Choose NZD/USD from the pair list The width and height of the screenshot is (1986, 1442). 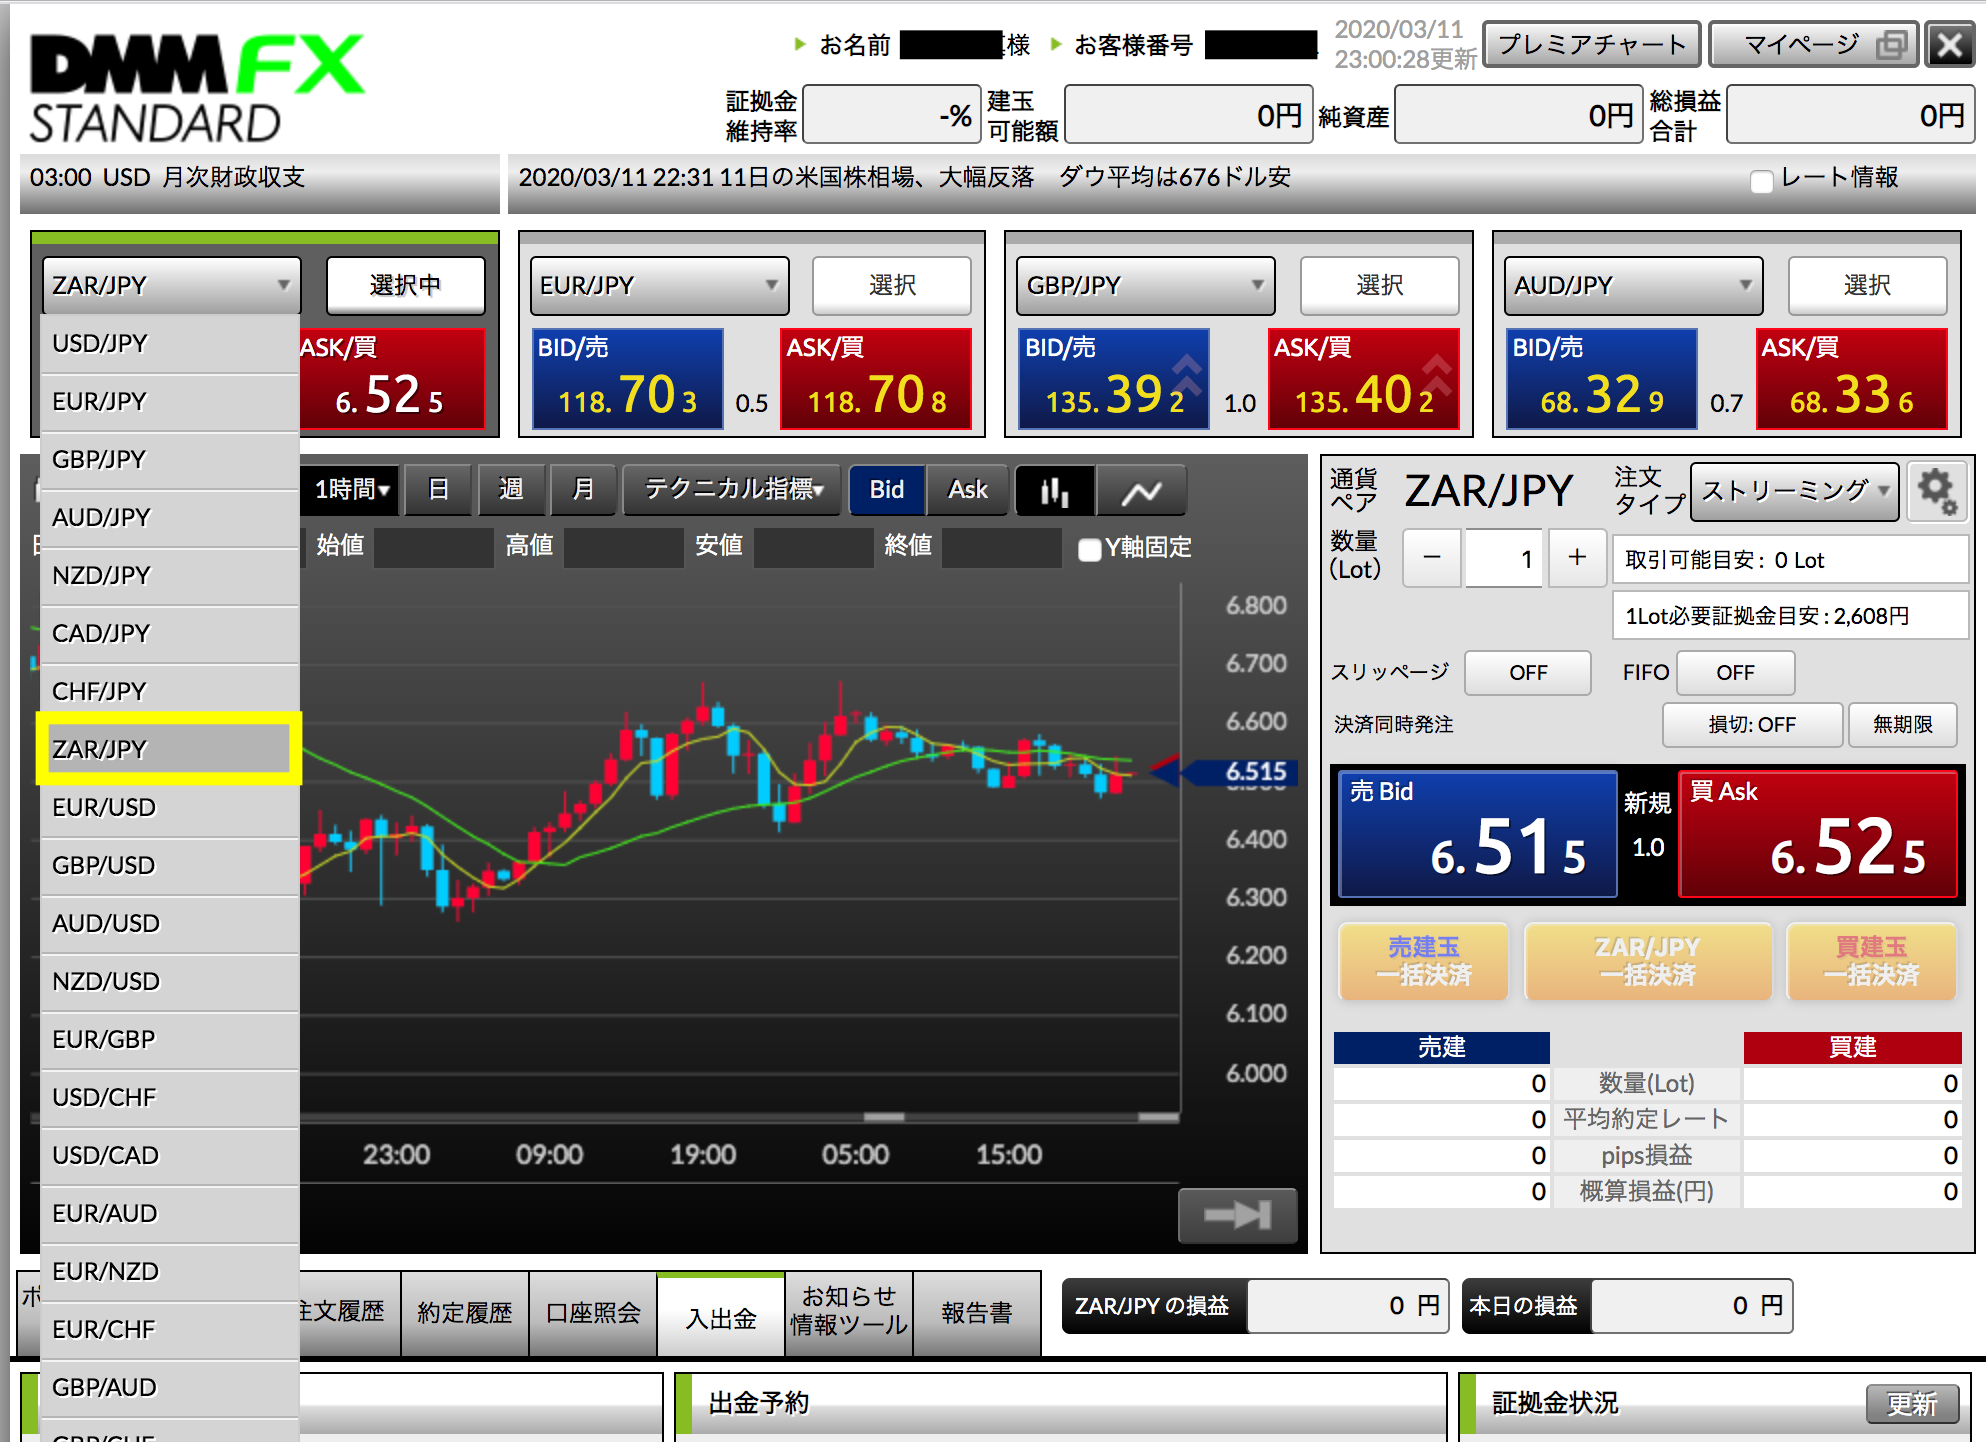pos(170,982)
